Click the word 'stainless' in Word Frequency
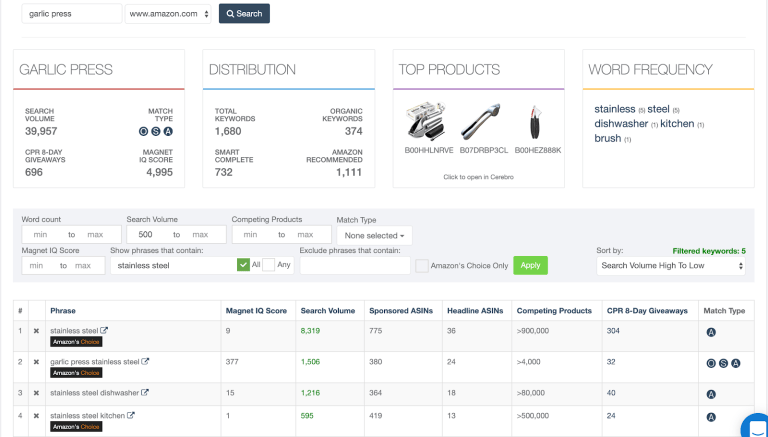Image resolution: width=768 pixels, height=437 pixels. (x=615, y=109)
